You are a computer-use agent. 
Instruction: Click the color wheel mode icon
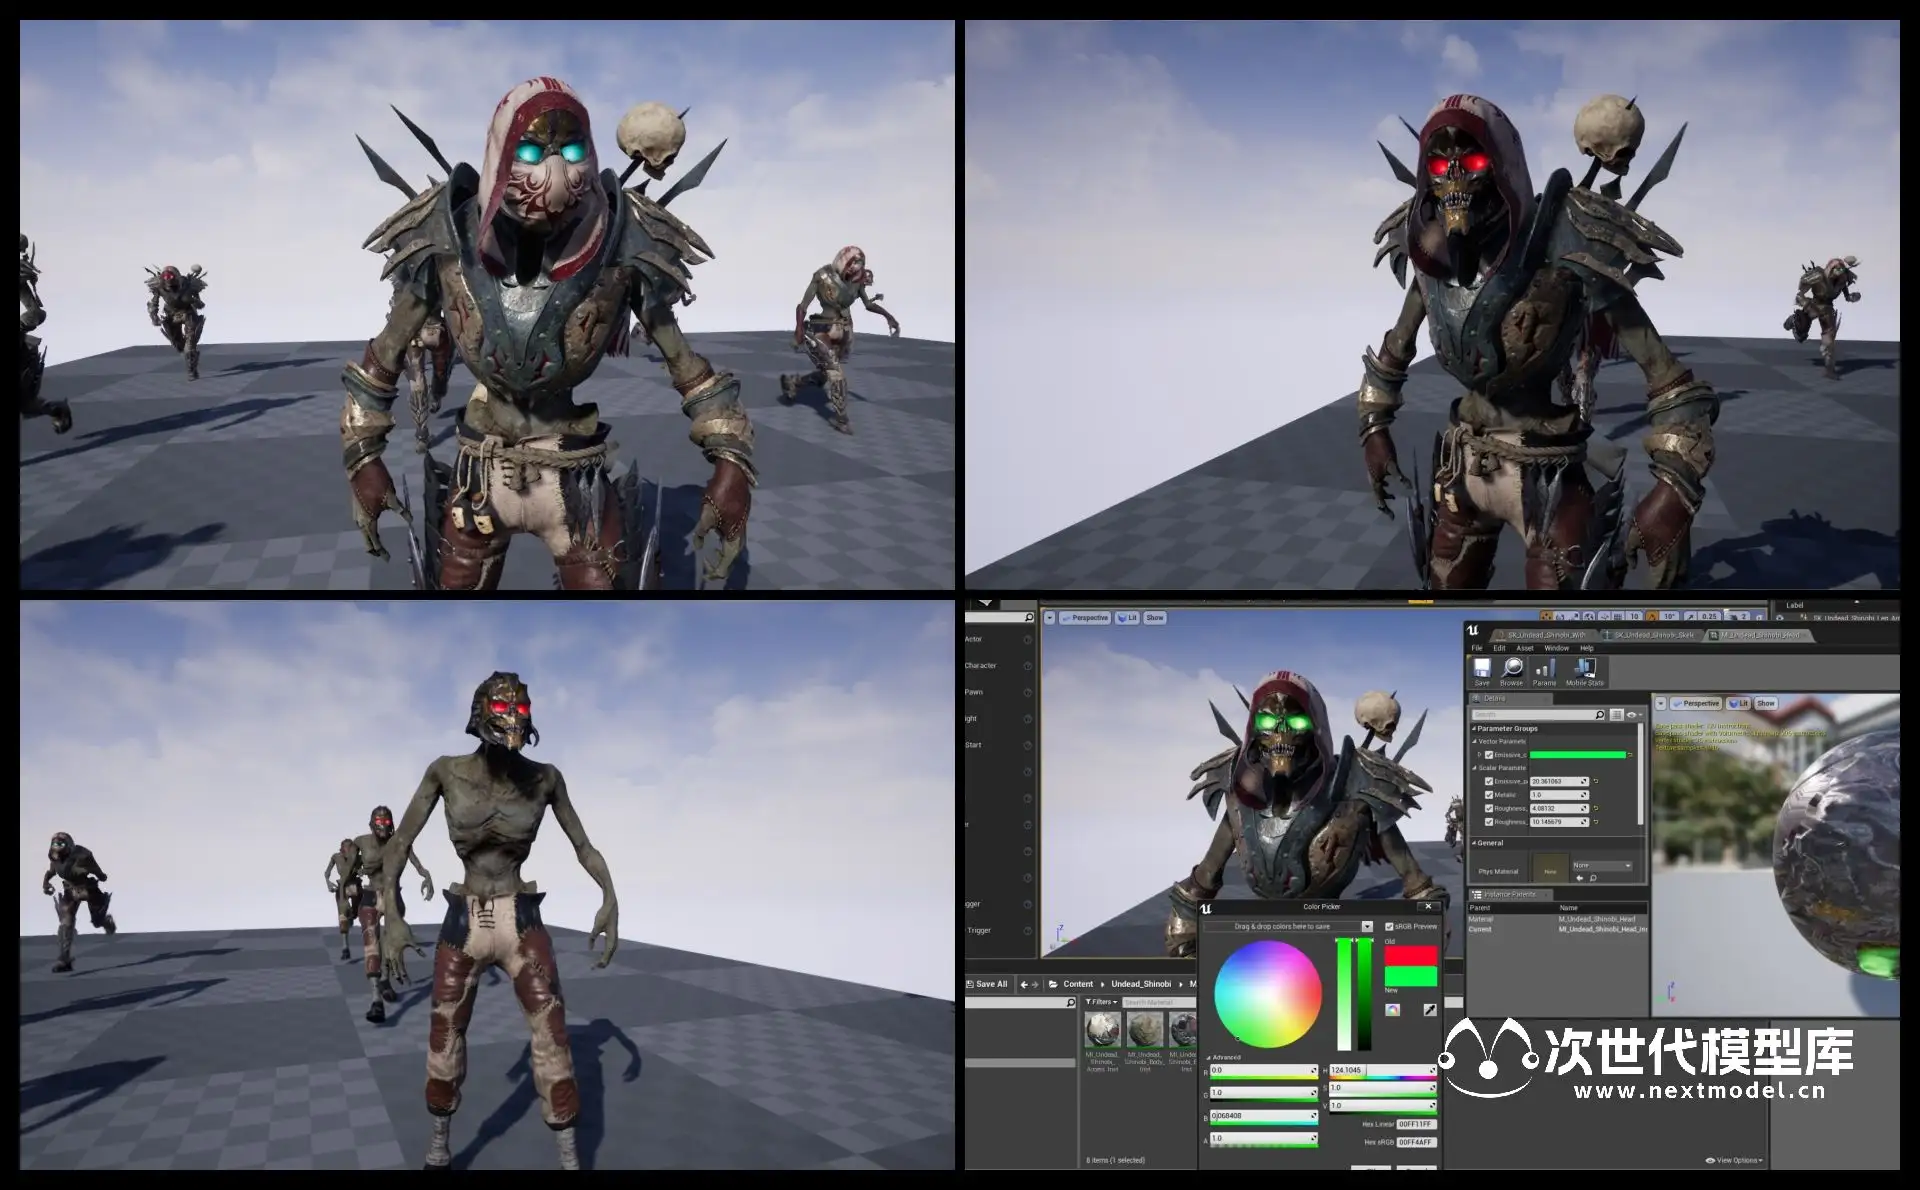tap(1392, 1010)
